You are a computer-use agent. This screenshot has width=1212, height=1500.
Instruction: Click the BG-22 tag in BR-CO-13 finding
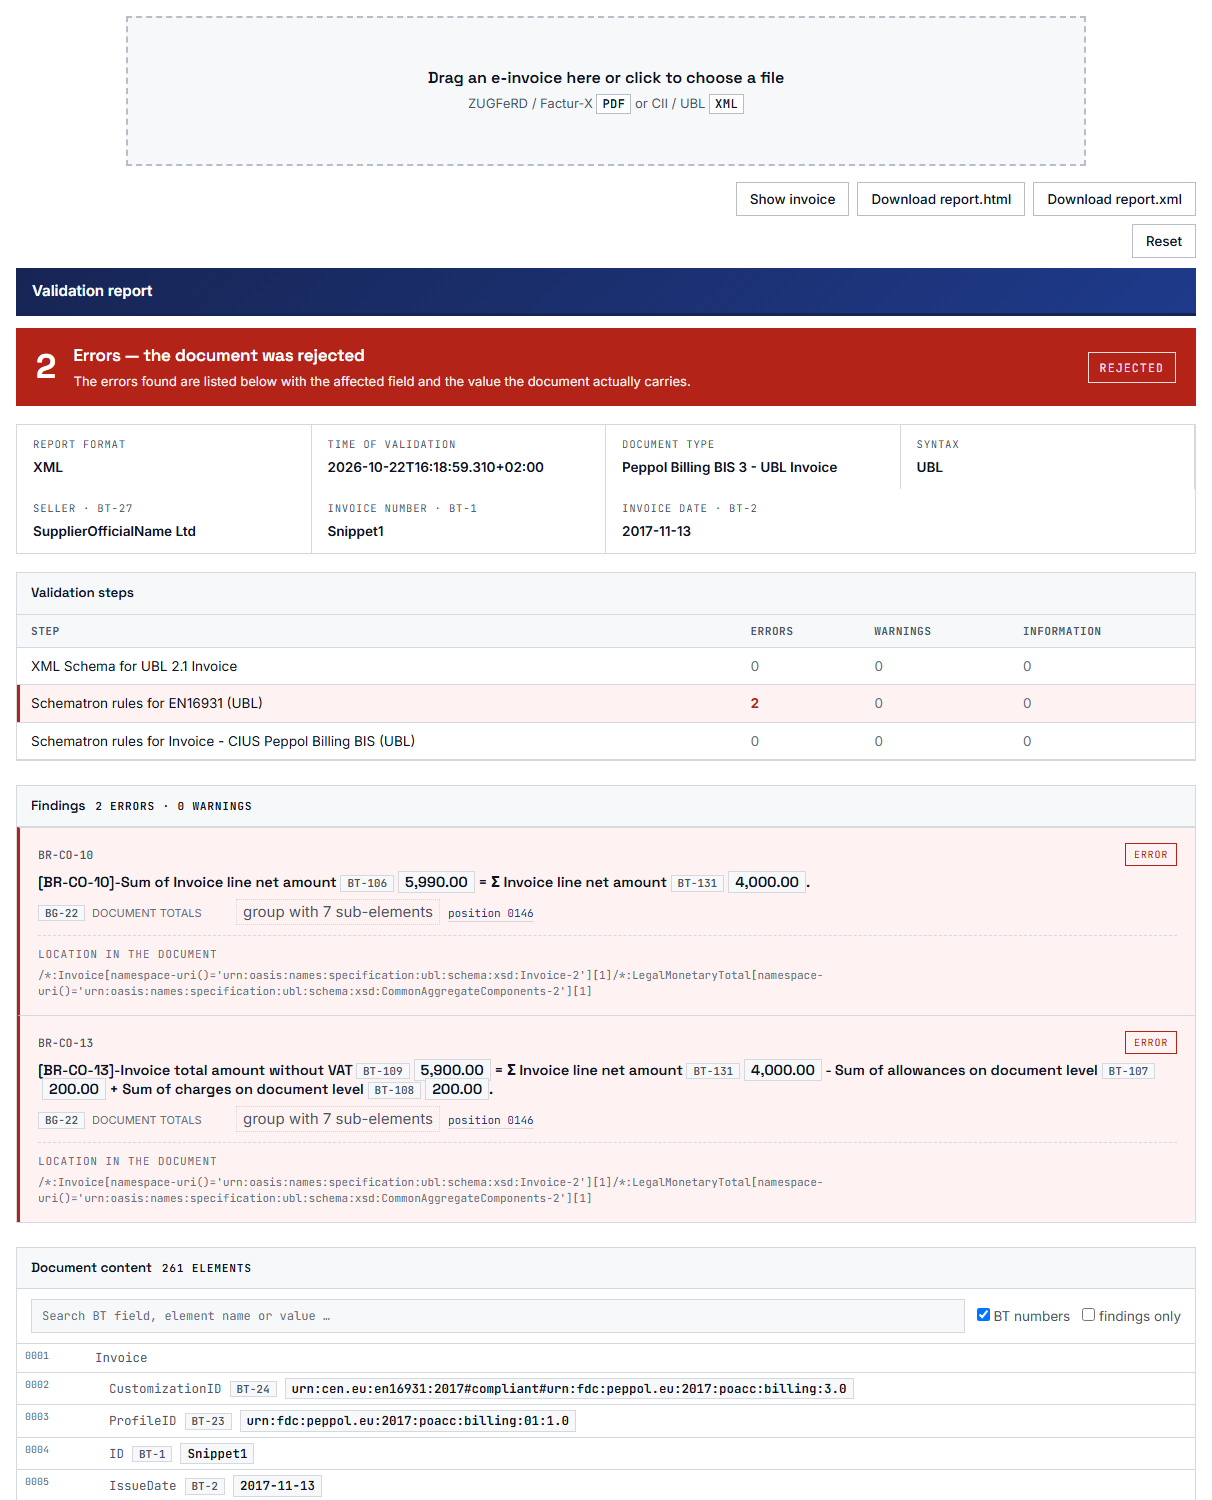point(61,1120)
